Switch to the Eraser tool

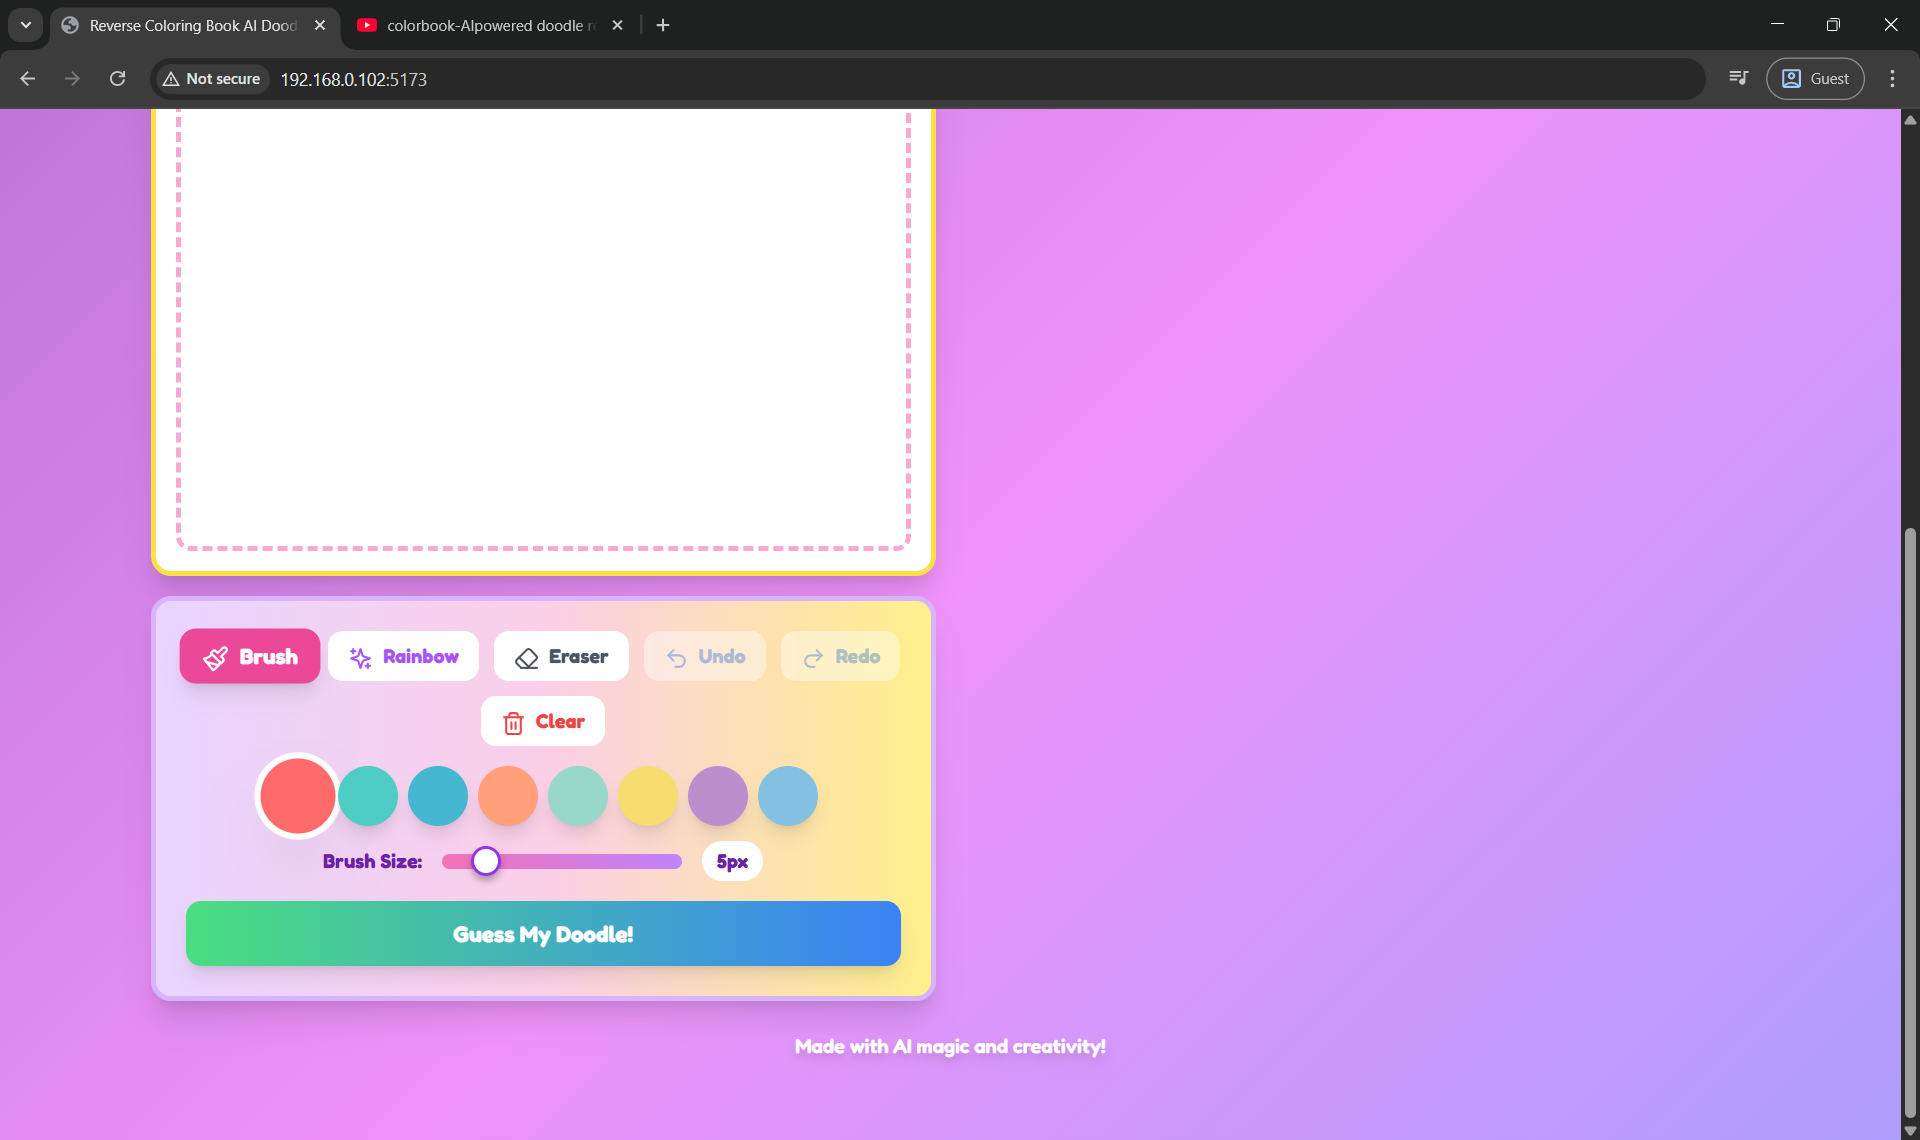point(561,656)
